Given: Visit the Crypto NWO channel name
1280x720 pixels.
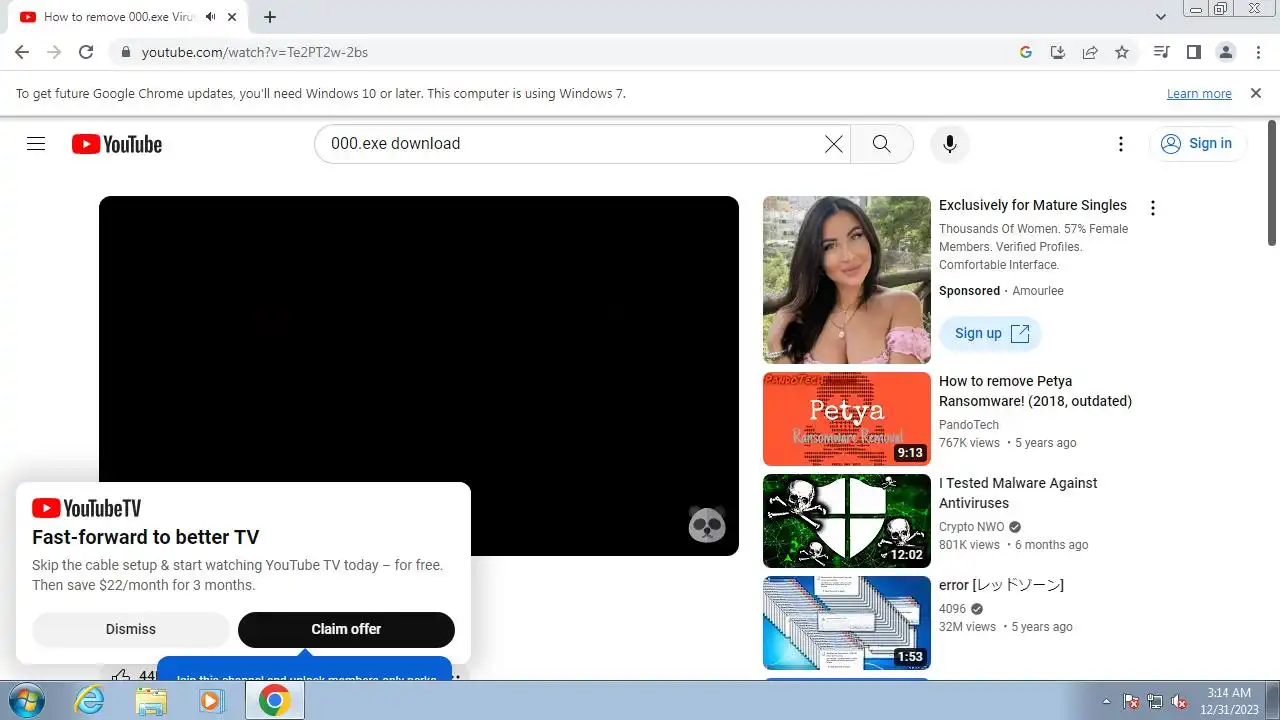Looking at the screenshot, I should click(x=971, y=527).
